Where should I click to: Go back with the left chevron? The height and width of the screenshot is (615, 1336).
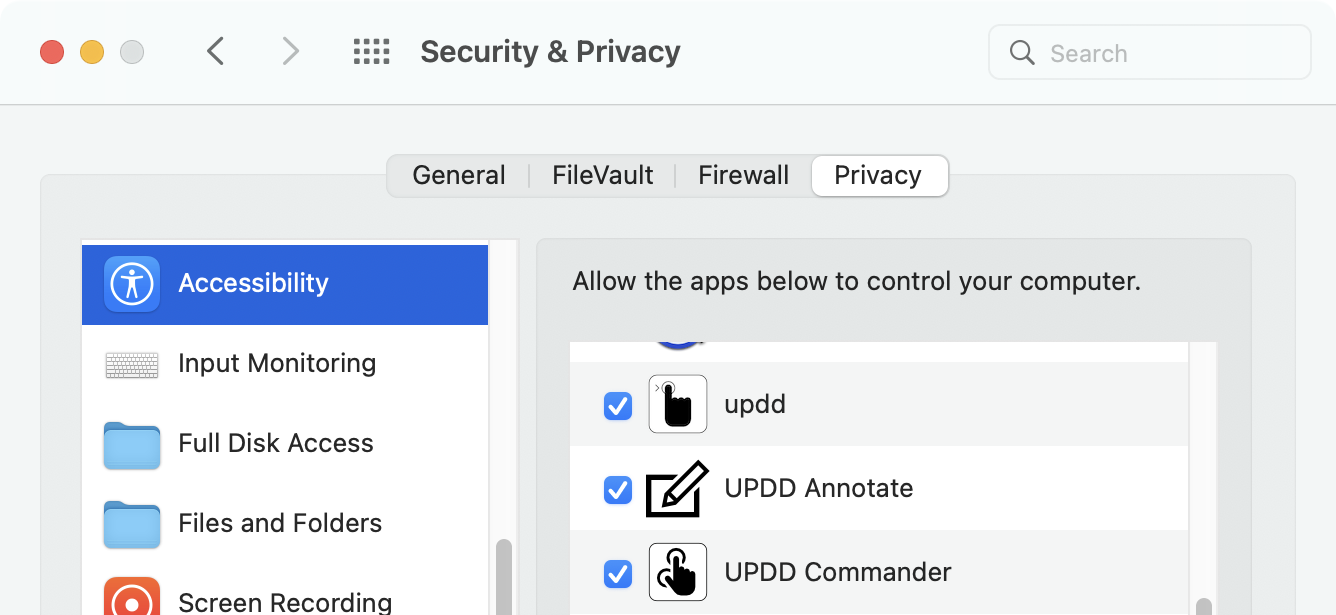215,51
